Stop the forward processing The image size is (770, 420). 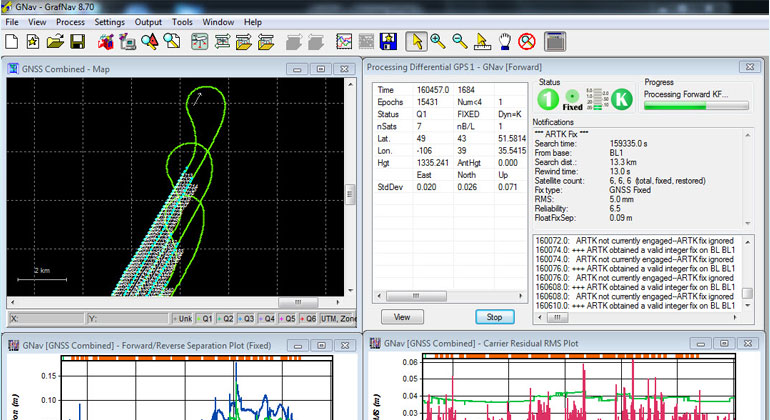[x=495, y=317]
